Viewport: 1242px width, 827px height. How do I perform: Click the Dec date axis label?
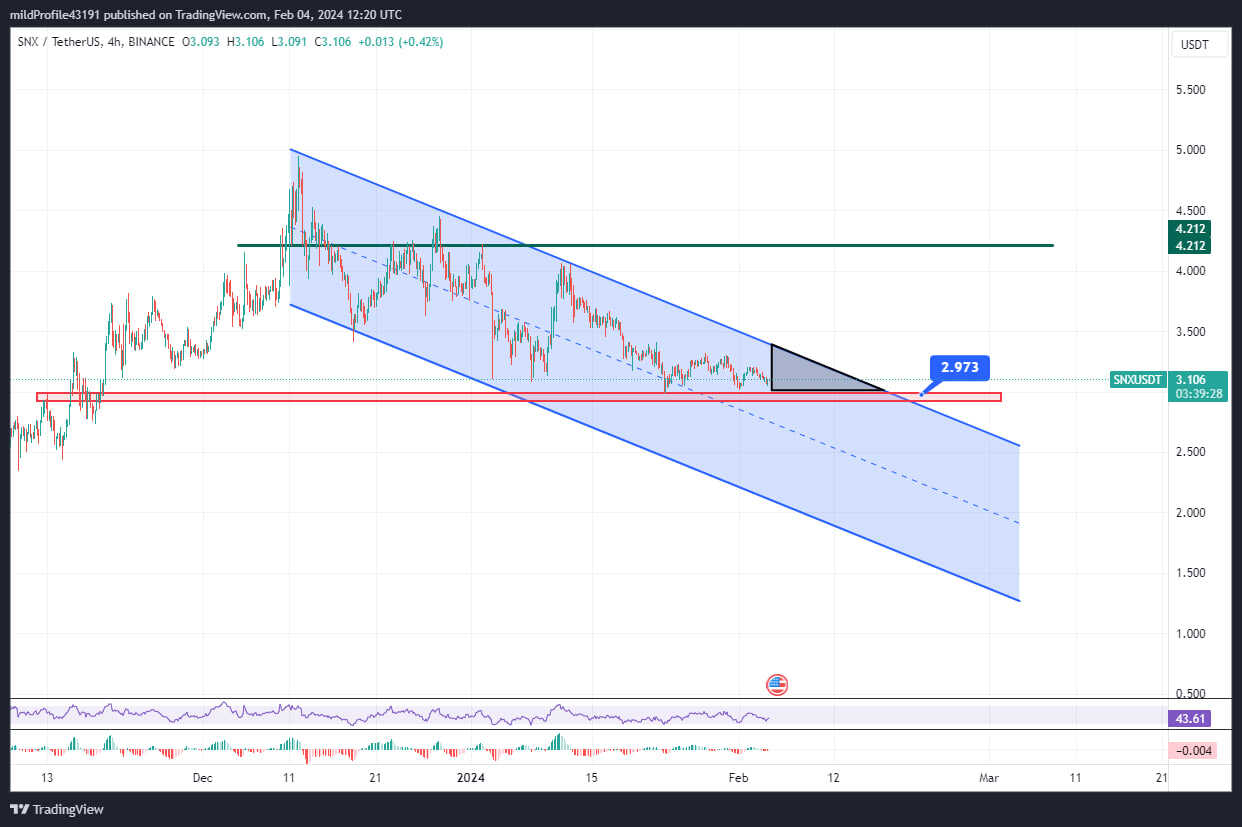pos(203,778)
